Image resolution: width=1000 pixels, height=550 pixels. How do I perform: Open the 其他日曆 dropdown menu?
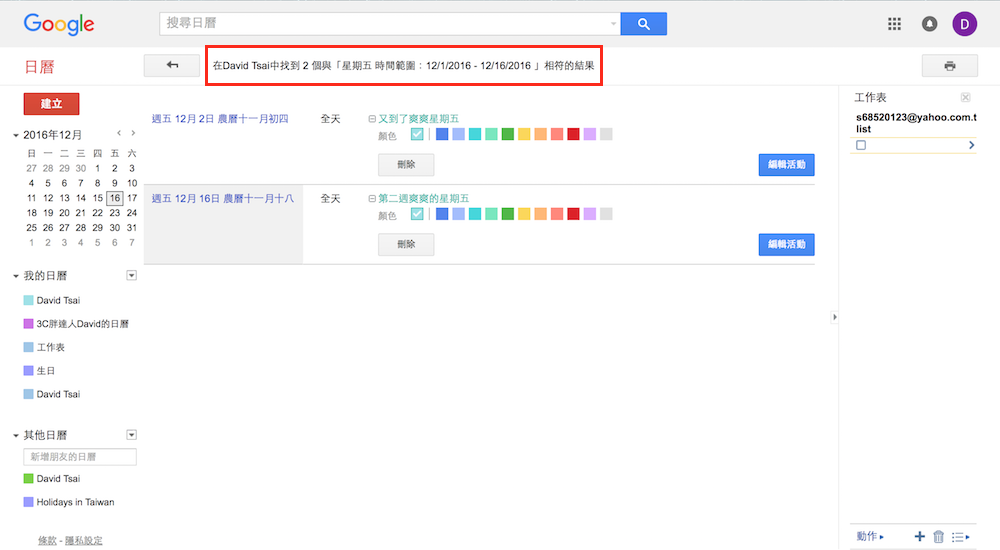point(131,435)
